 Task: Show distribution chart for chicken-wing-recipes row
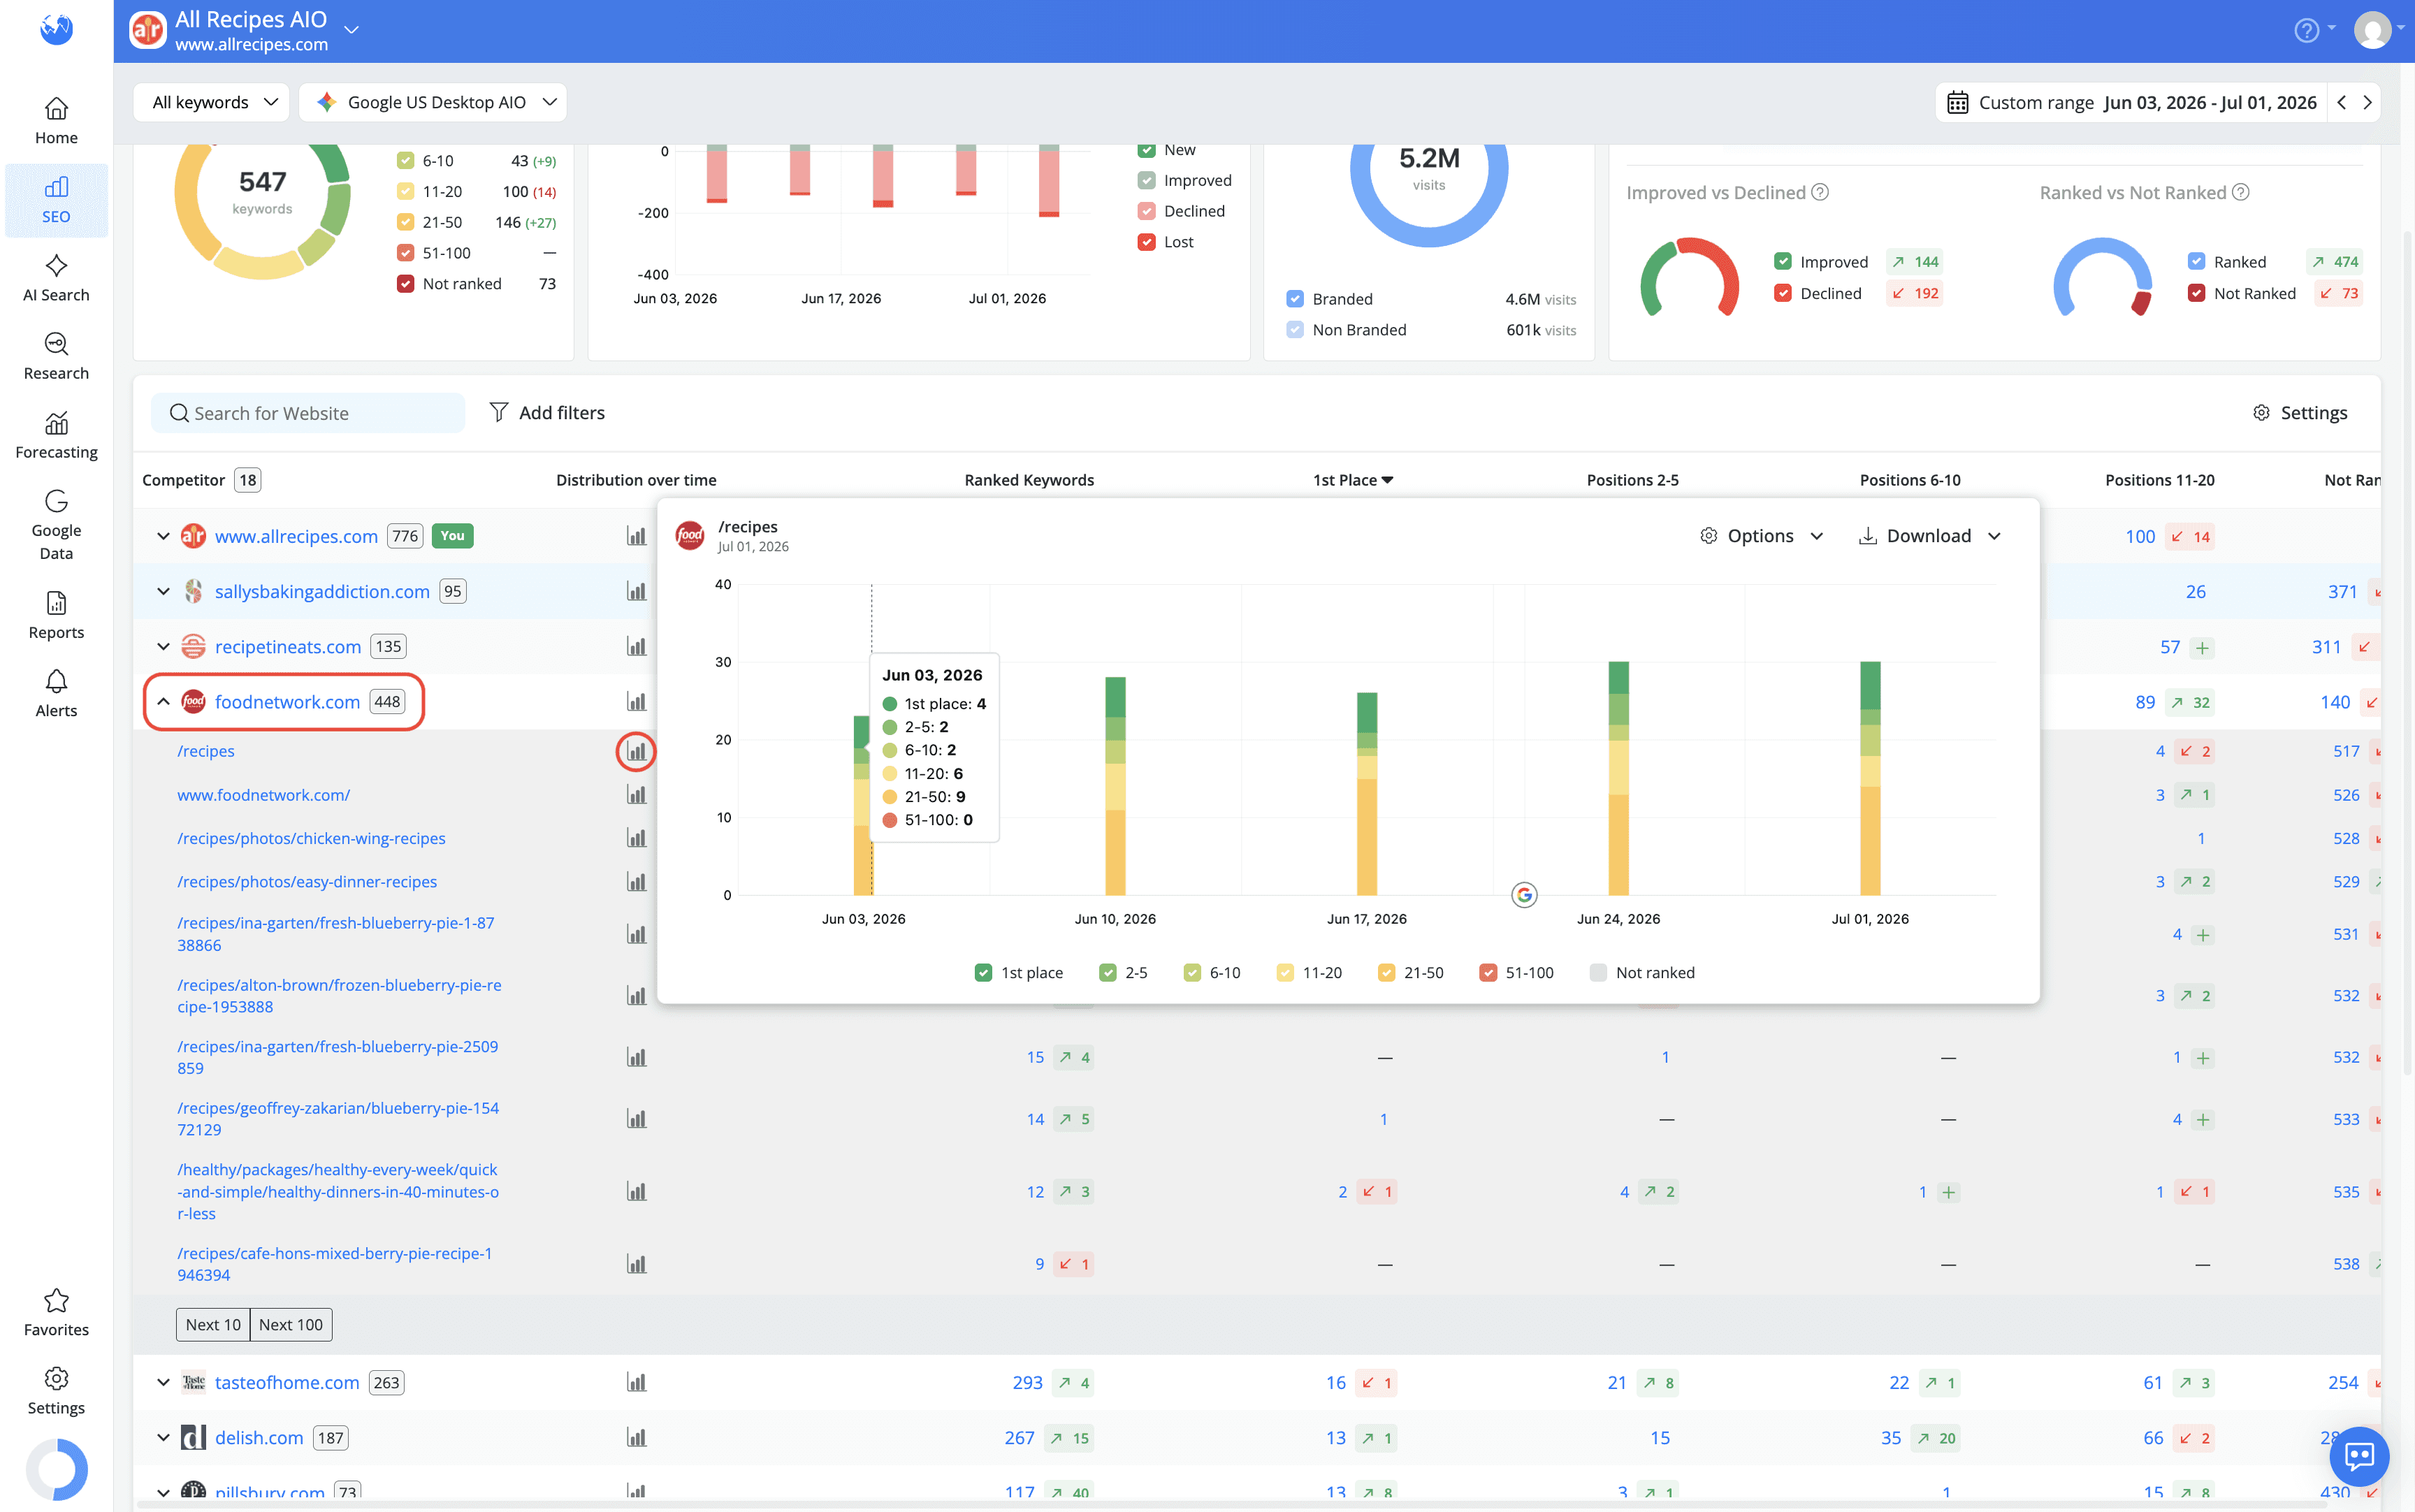click(x=636, y=837)
